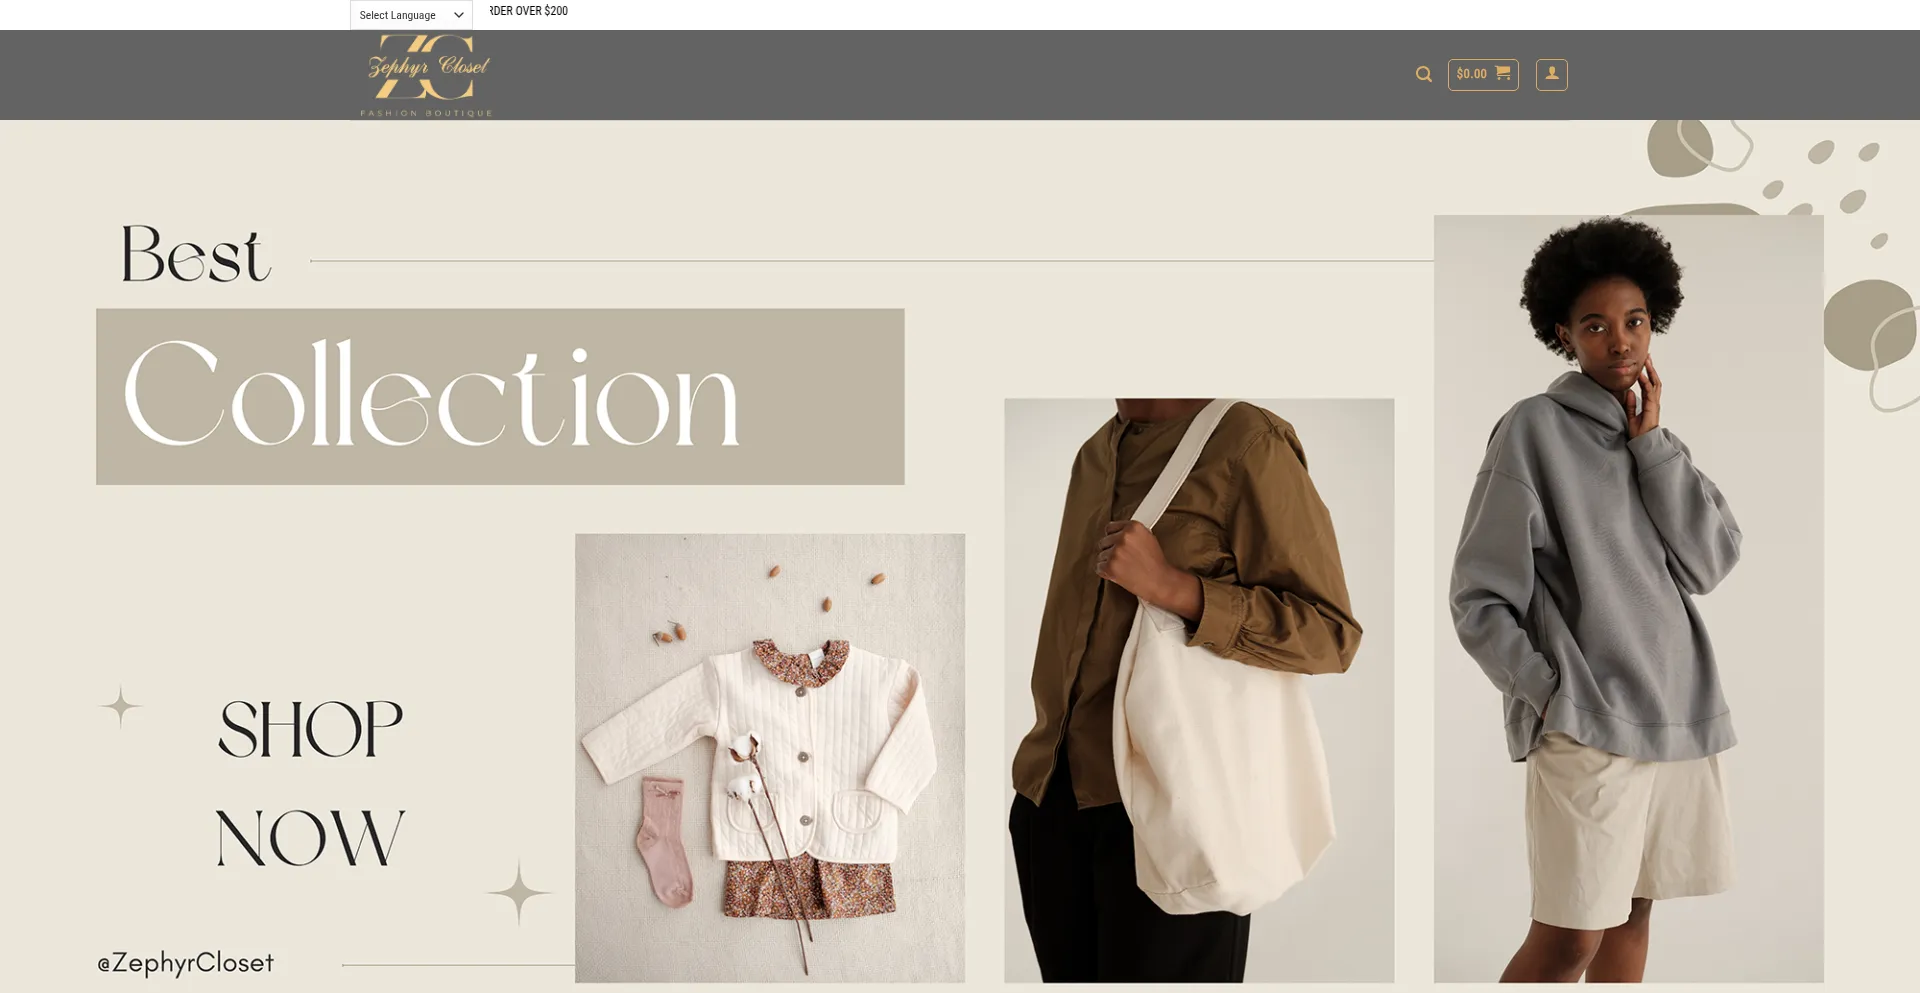Screen dimensions: 1920x993
Task: Open the search magnifier icon
Action: (1423, 74)
